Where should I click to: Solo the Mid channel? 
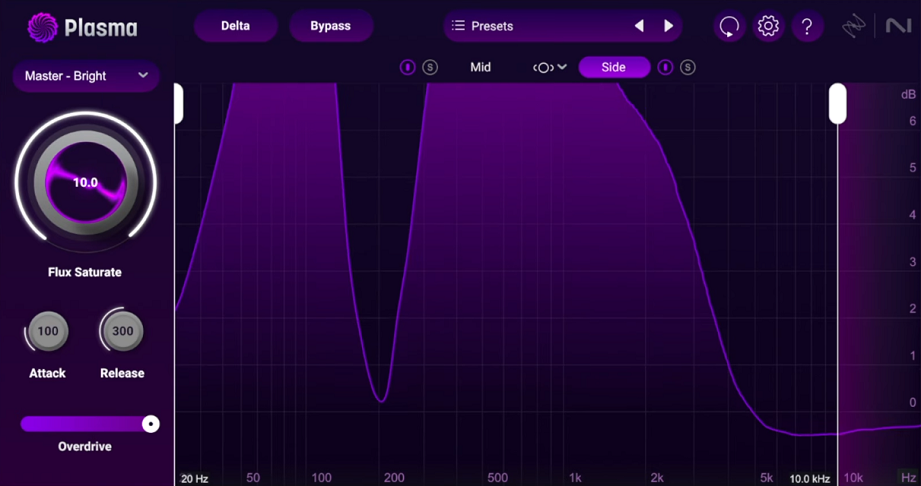pyautogui.click(x=430, y=68)
